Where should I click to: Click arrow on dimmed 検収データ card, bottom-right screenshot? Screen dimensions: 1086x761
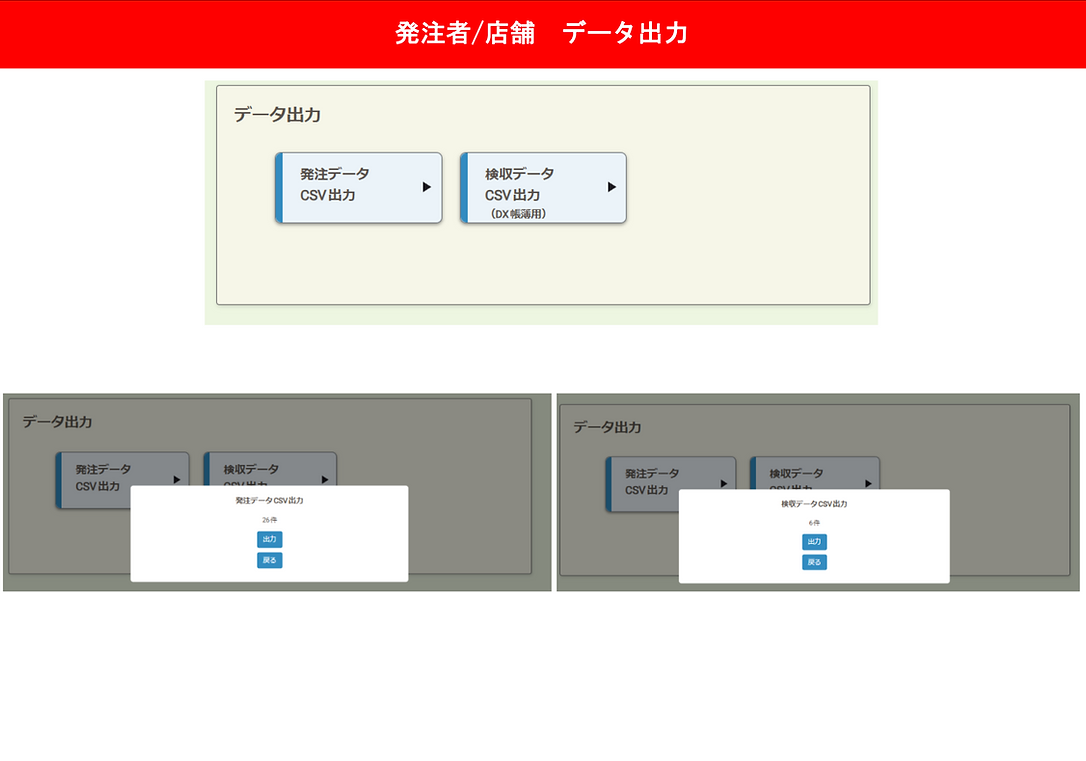pyautogui.click(x=868, y=483)
